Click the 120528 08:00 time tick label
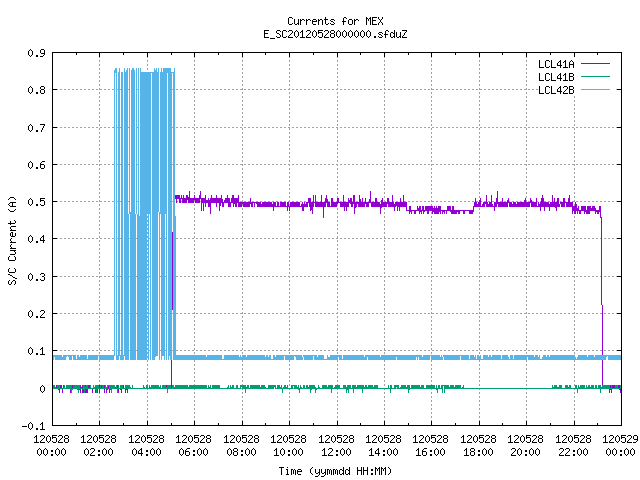The image size is (640, 480). coord(241,446)
